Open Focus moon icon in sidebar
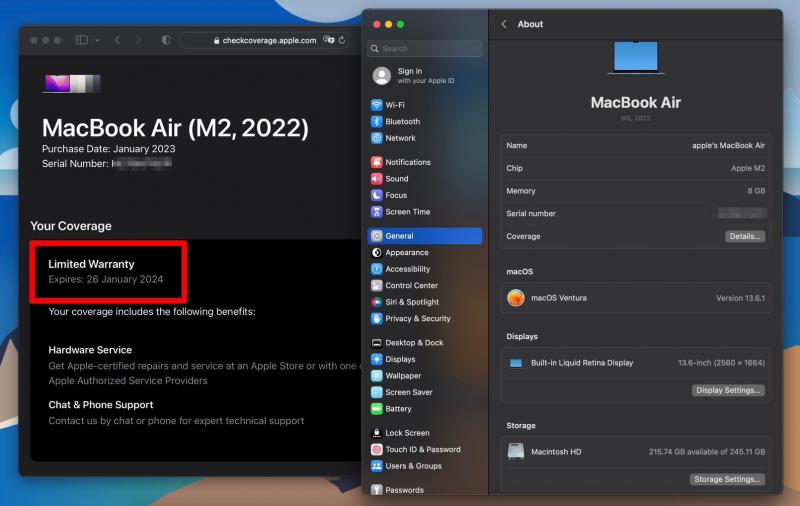This screenshot has height=506, width=800. tap(377, 195)
